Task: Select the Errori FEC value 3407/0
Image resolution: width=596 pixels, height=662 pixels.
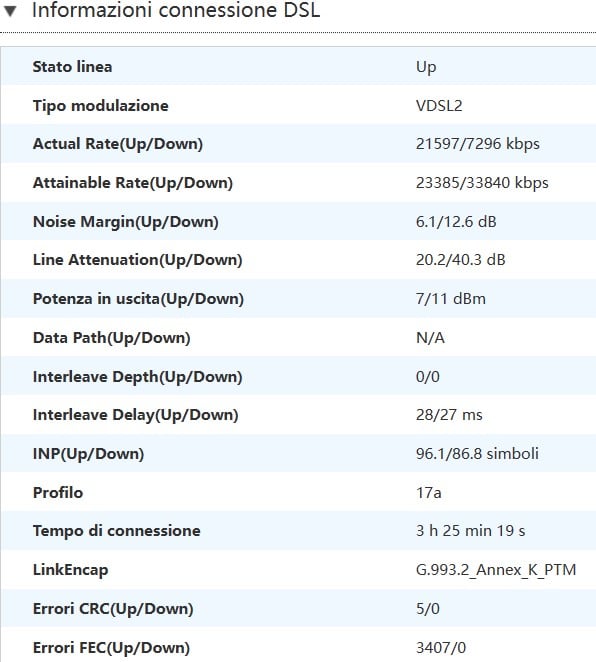Action: (x=441, y=648)
